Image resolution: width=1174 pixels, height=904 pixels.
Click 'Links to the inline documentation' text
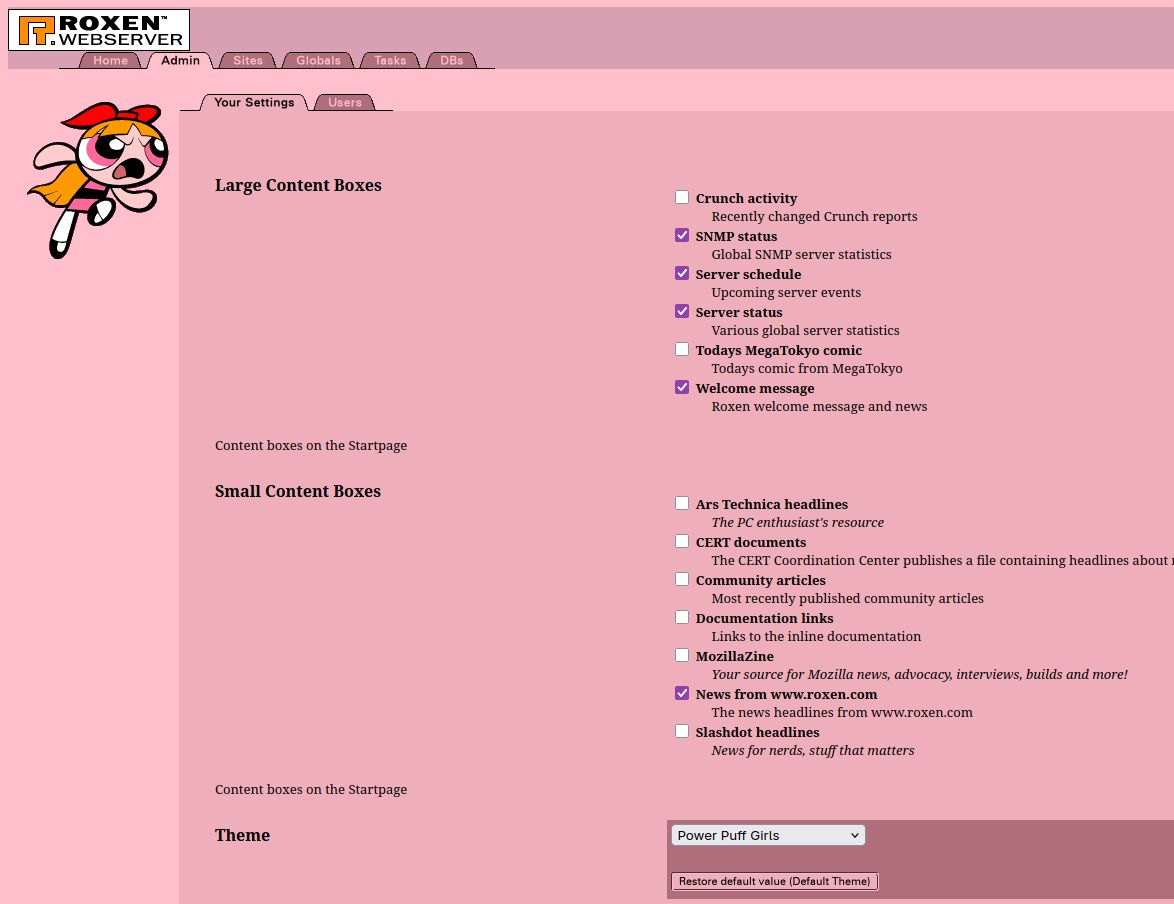[x=816, y=637]
